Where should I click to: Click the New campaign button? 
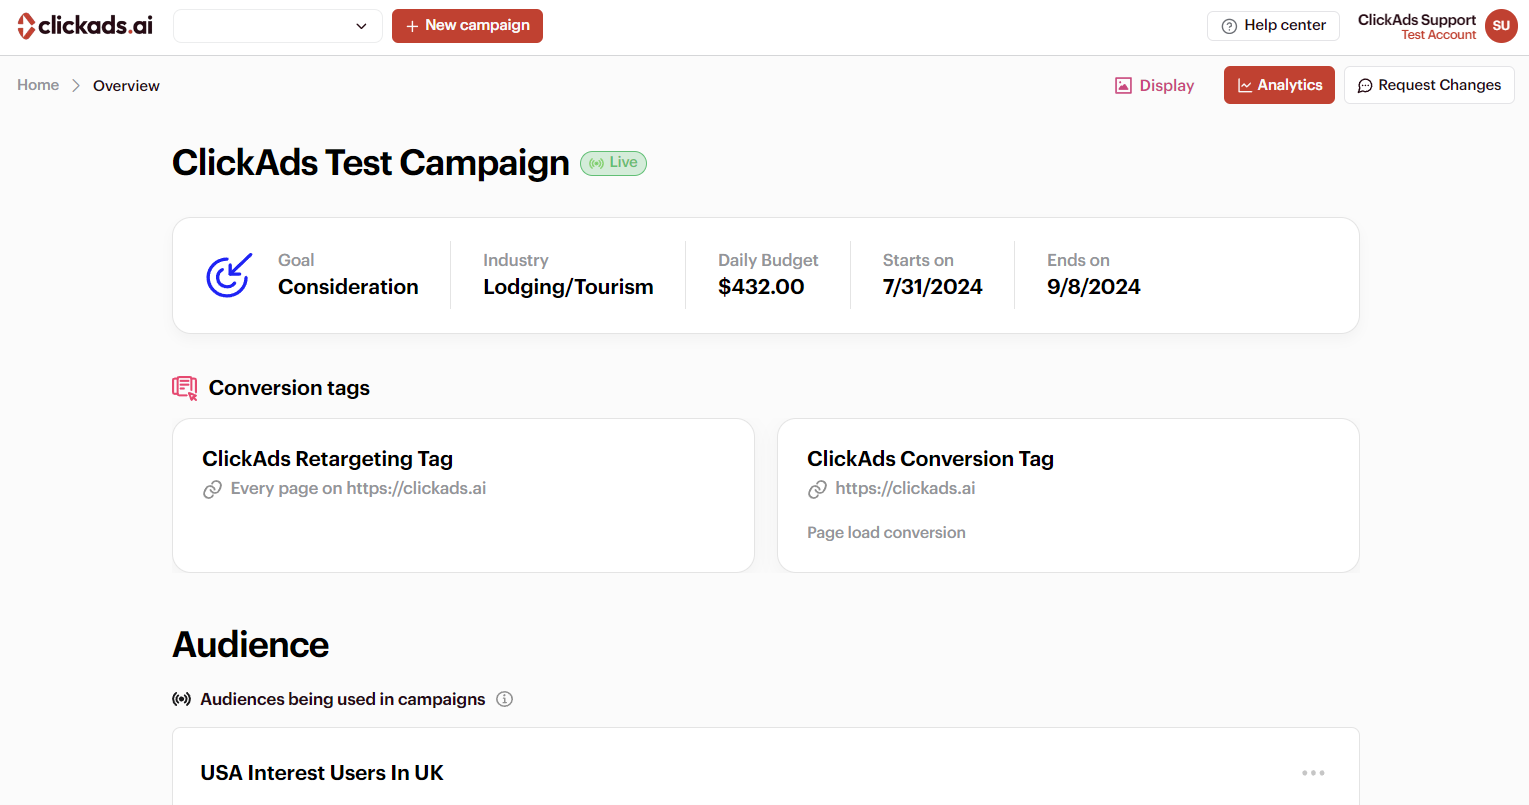pos(467,26)
